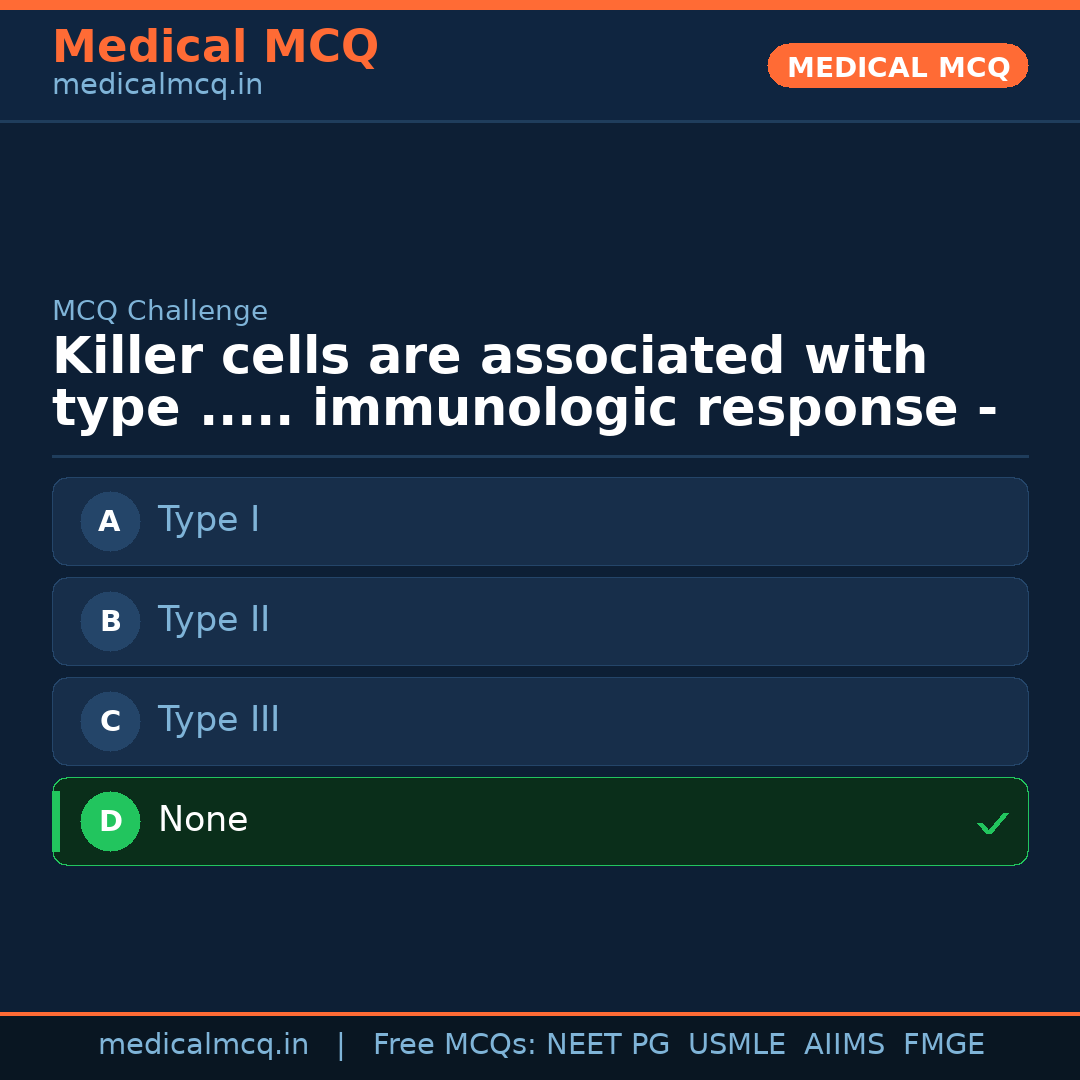Expand the MCQ Challenge section
The height and width of the screenshot is (1080, 1080).
click(160, 311)
